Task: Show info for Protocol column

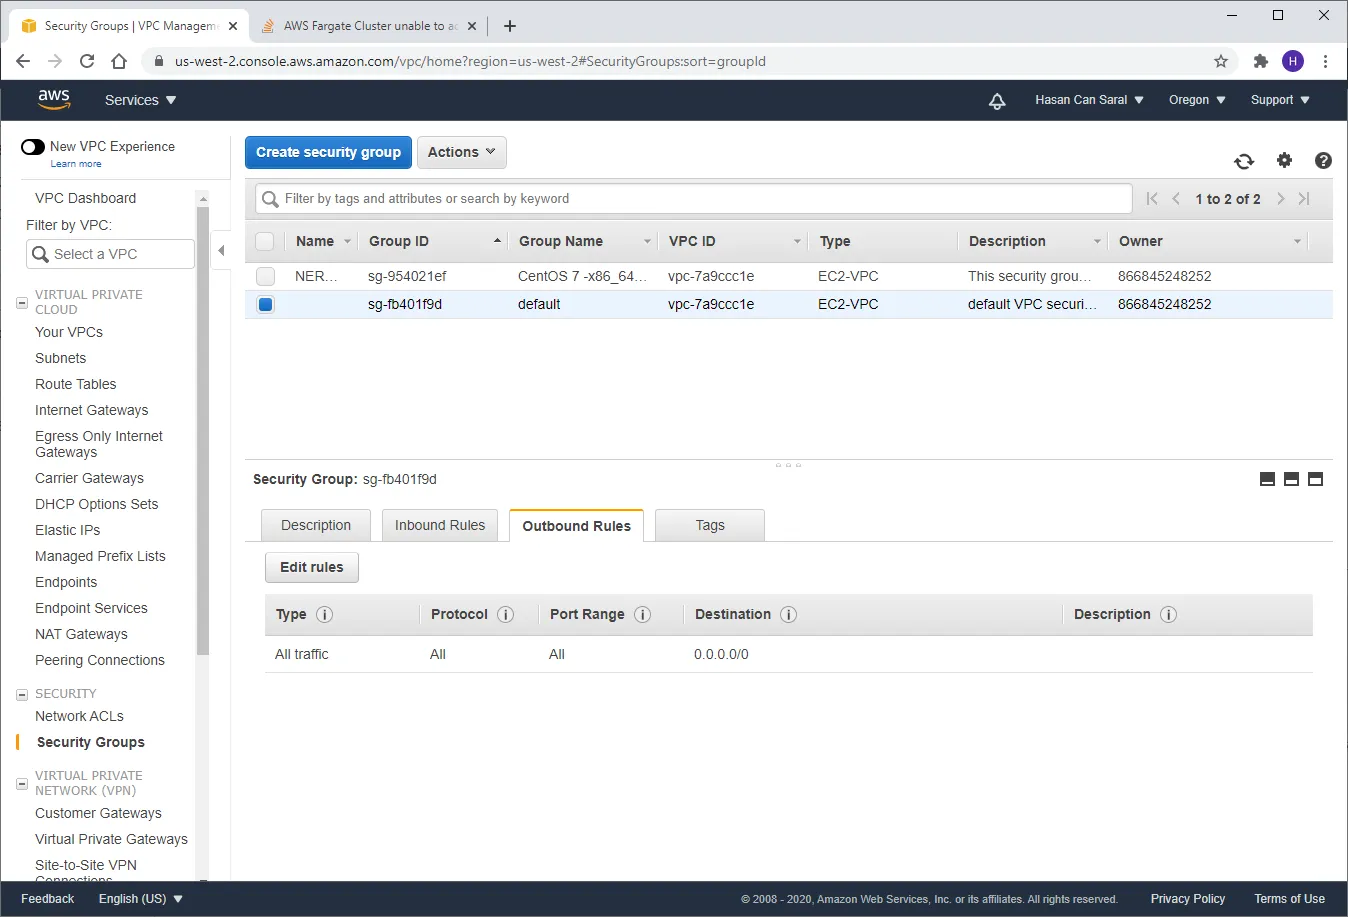Action: (505, 615)
